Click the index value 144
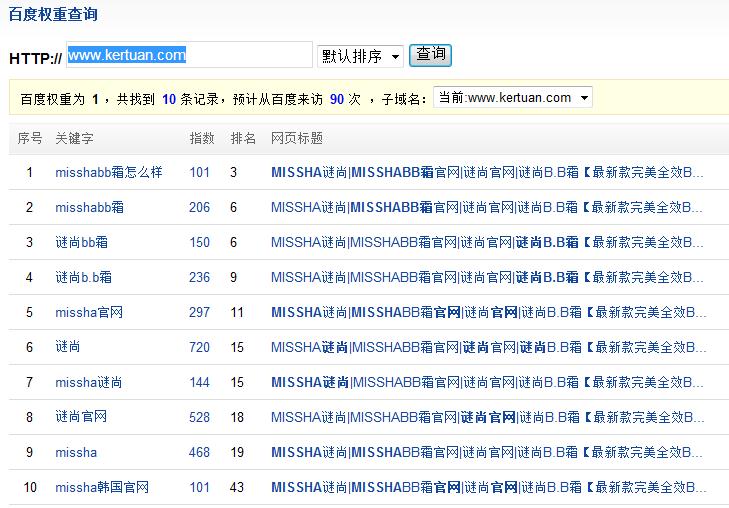Screen dimensions: 729x508 pos(199,383)
